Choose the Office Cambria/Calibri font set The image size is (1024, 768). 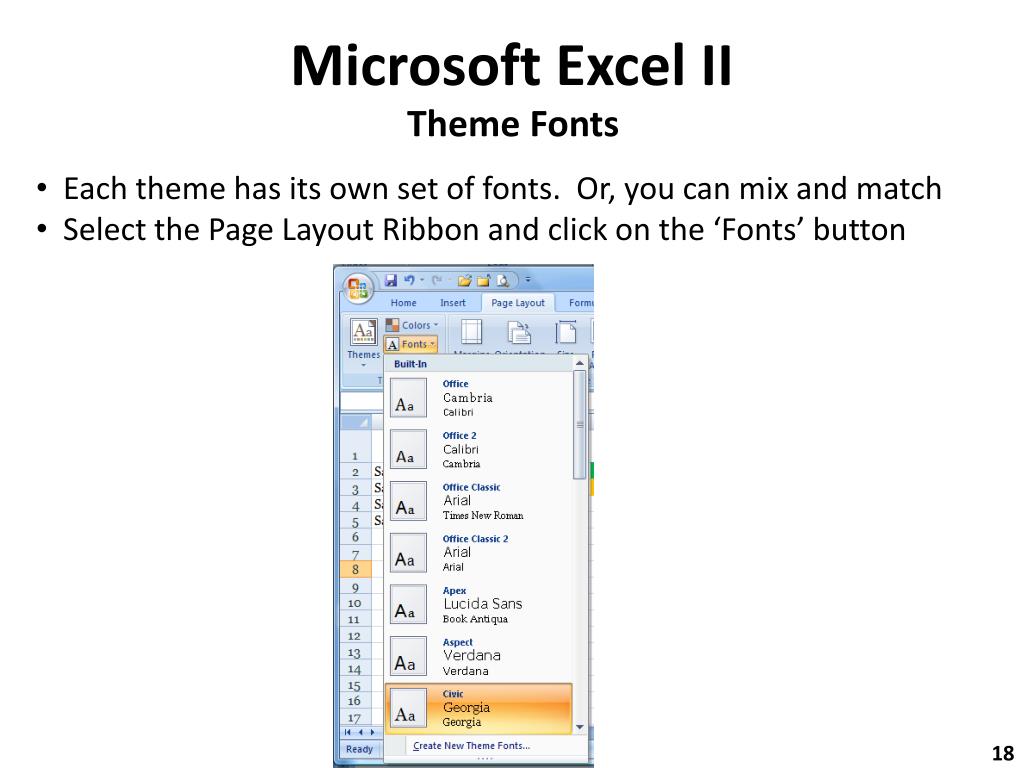[479, 398]
